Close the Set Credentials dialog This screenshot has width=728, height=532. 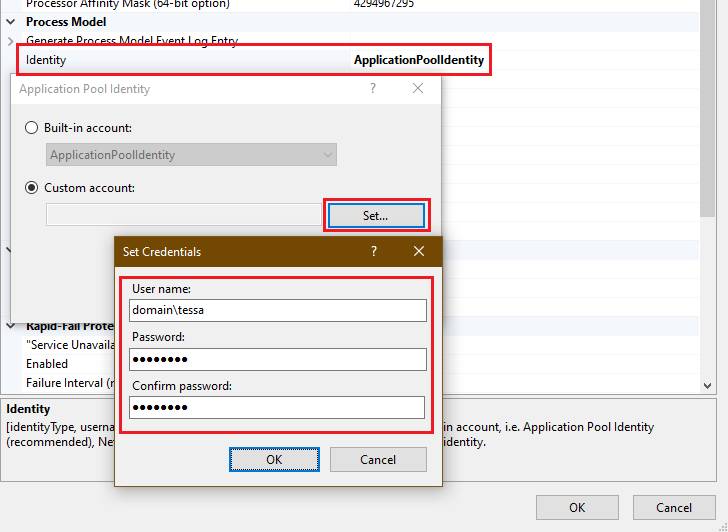[419, 251]
